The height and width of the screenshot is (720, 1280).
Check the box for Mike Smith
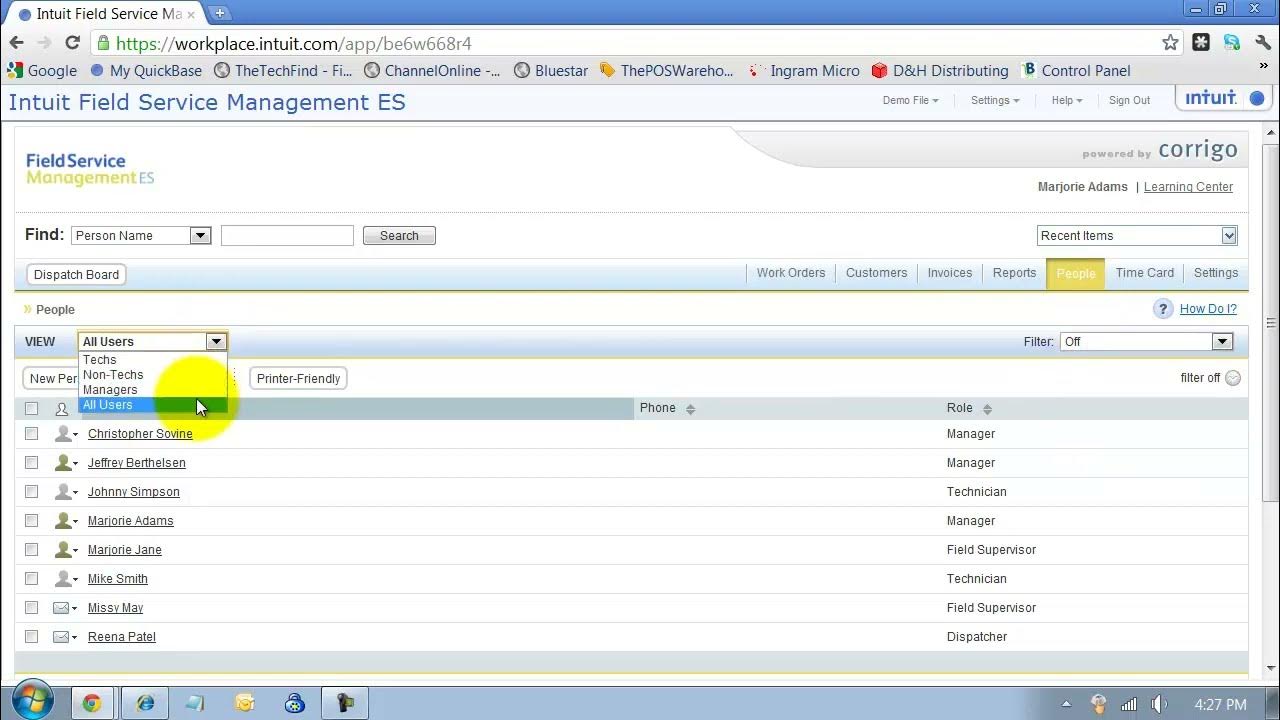point(31,579)
